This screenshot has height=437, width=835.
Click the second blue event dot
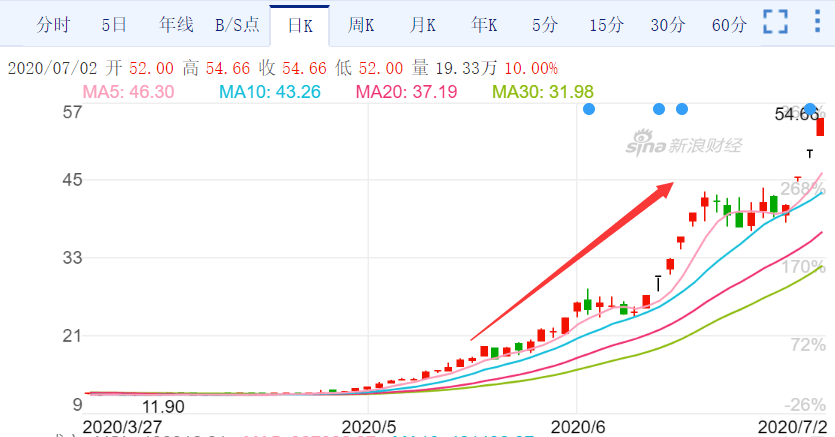pyautogui.click(x=659, y=109)
